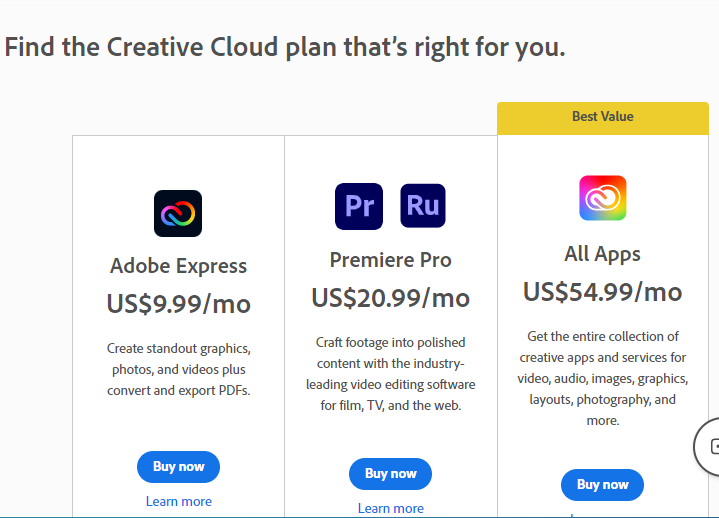
Task: Click the Adobe Express app icon
Action: point(178,214)
